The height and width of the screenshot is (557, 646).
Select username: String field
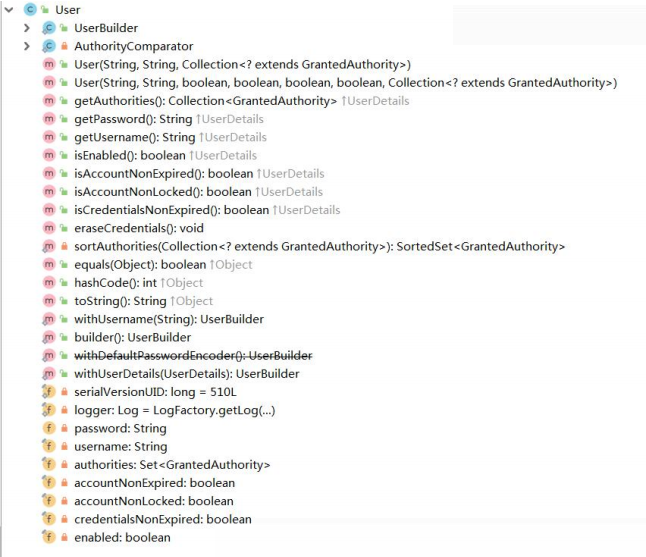point(121,446)
